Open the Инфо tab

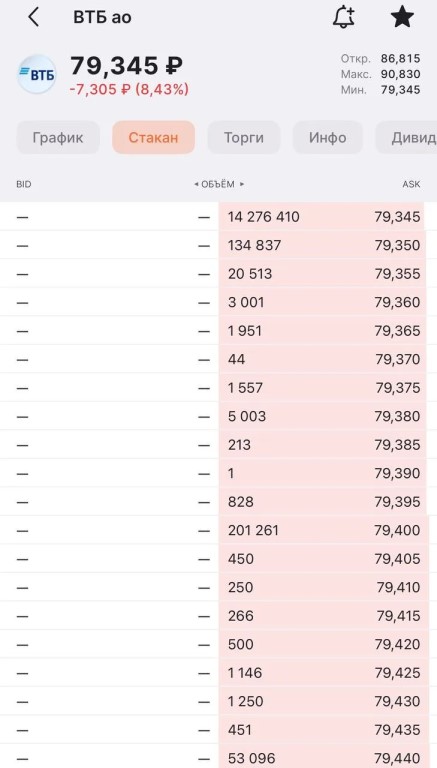click(328, 138)
